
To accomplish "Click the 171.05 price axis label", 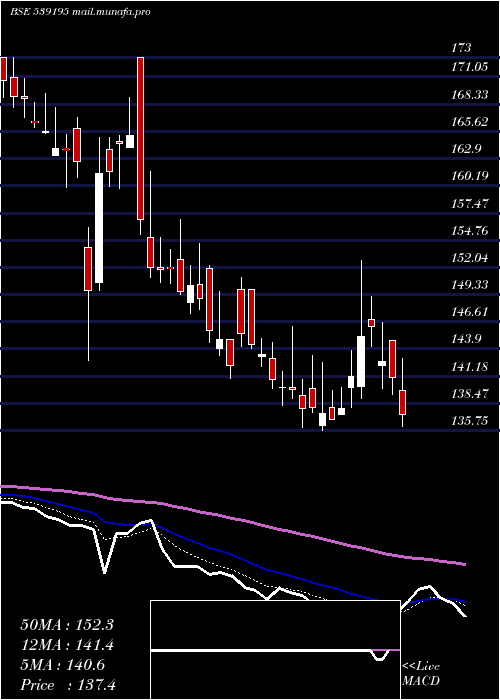I will tap(469, 67).
